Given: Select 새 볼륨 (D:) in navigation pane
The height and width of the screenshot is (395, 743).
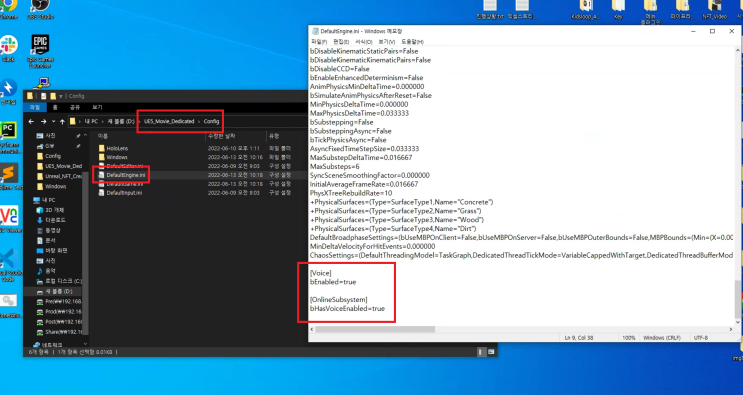Looking at the screenshot, I should coord(53,291).
